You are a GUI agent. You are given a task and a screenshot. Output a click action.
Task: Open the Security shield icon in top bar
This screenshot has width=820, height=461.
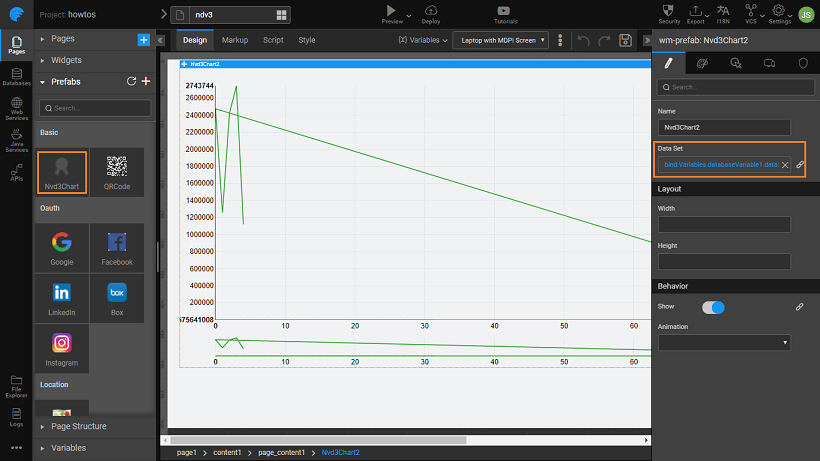[669, 13]
